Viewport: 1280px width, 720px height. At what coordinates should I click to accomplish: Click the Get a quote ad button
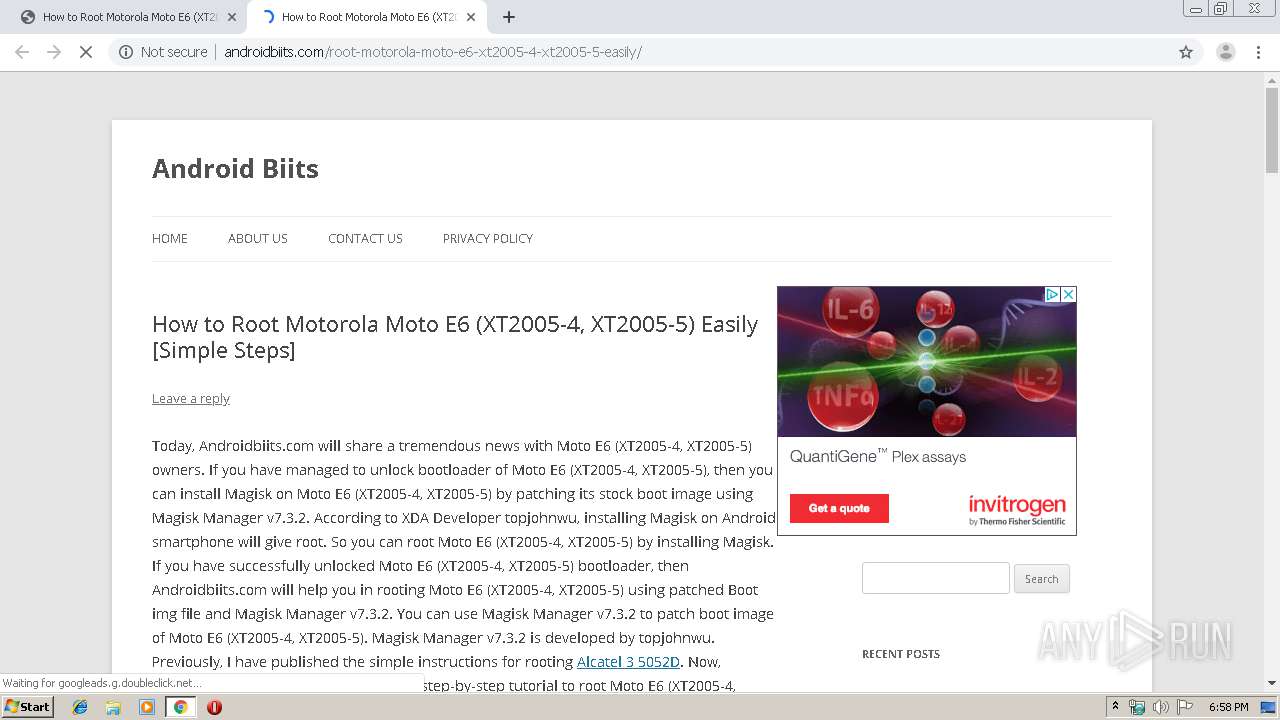(839, 508)
